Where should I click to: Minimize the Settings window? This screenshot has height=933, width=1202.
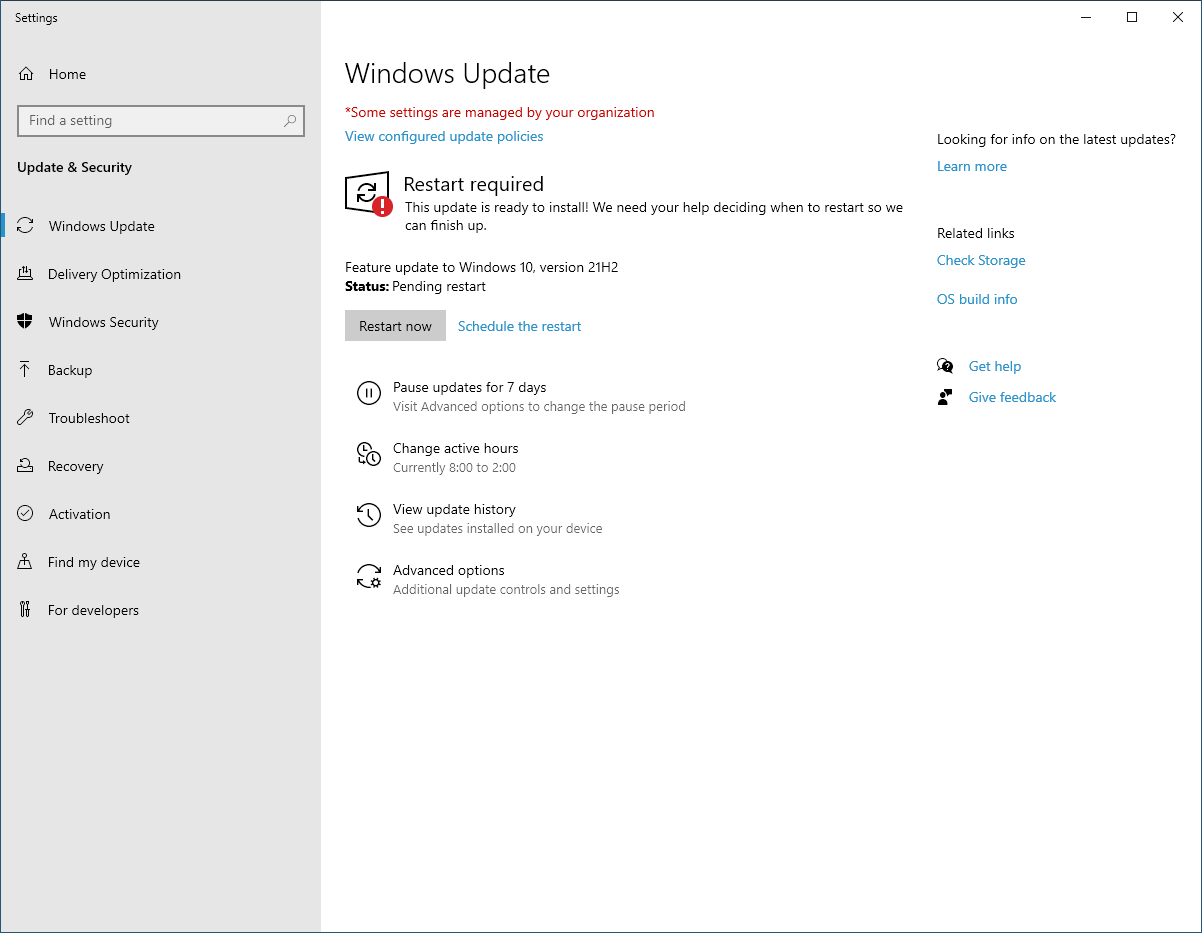pyautogui.click(x=1086, y=17)
